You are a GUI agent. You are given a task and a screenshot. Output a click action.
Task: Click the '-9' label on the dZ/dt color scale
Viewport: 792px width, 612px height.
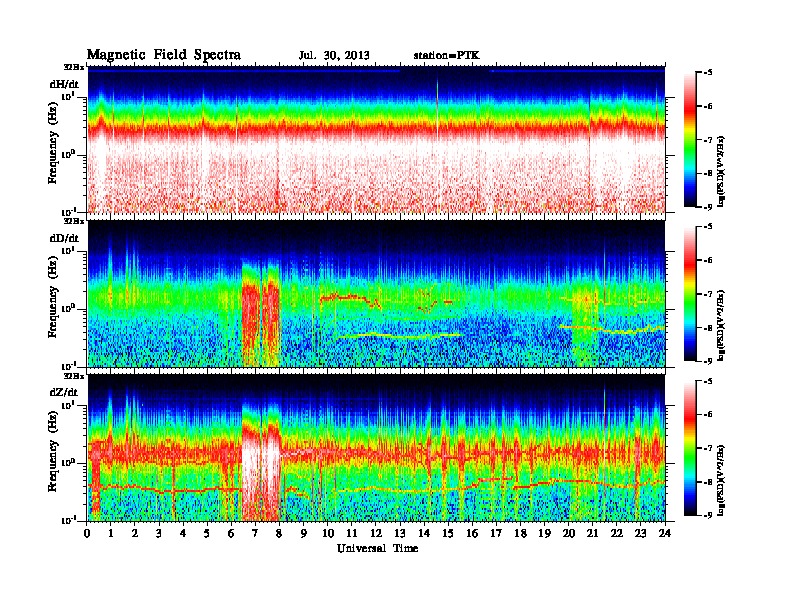point(707,515)
